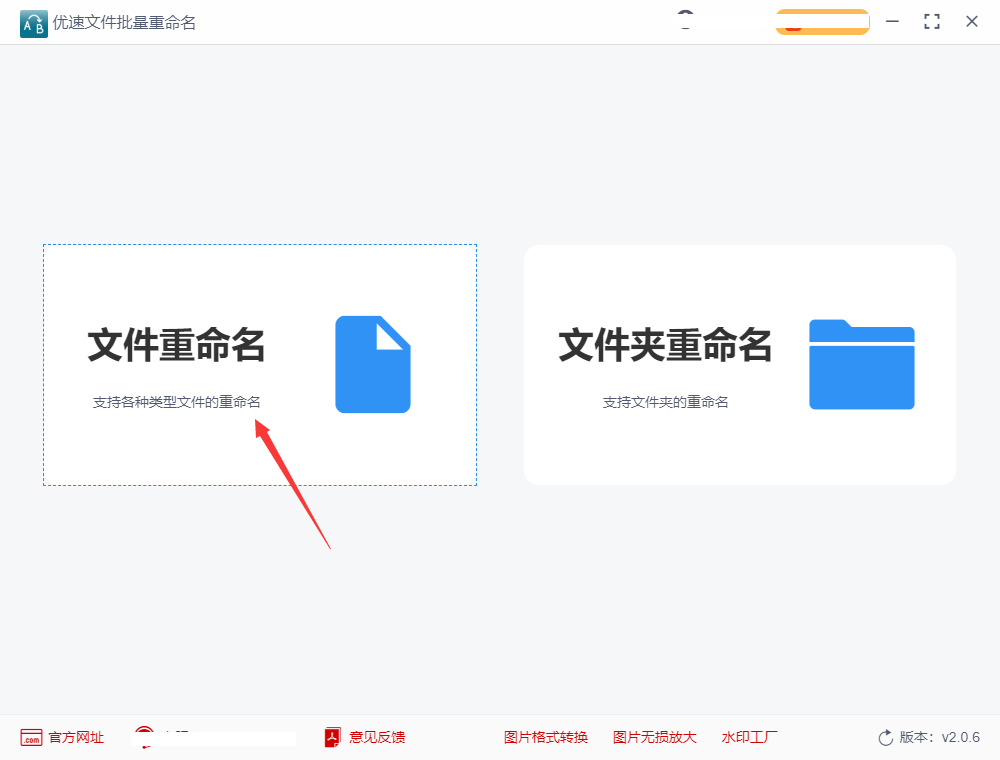
Task: Click the 支持文件夹的重命名 description
Action: pos(665,402)
